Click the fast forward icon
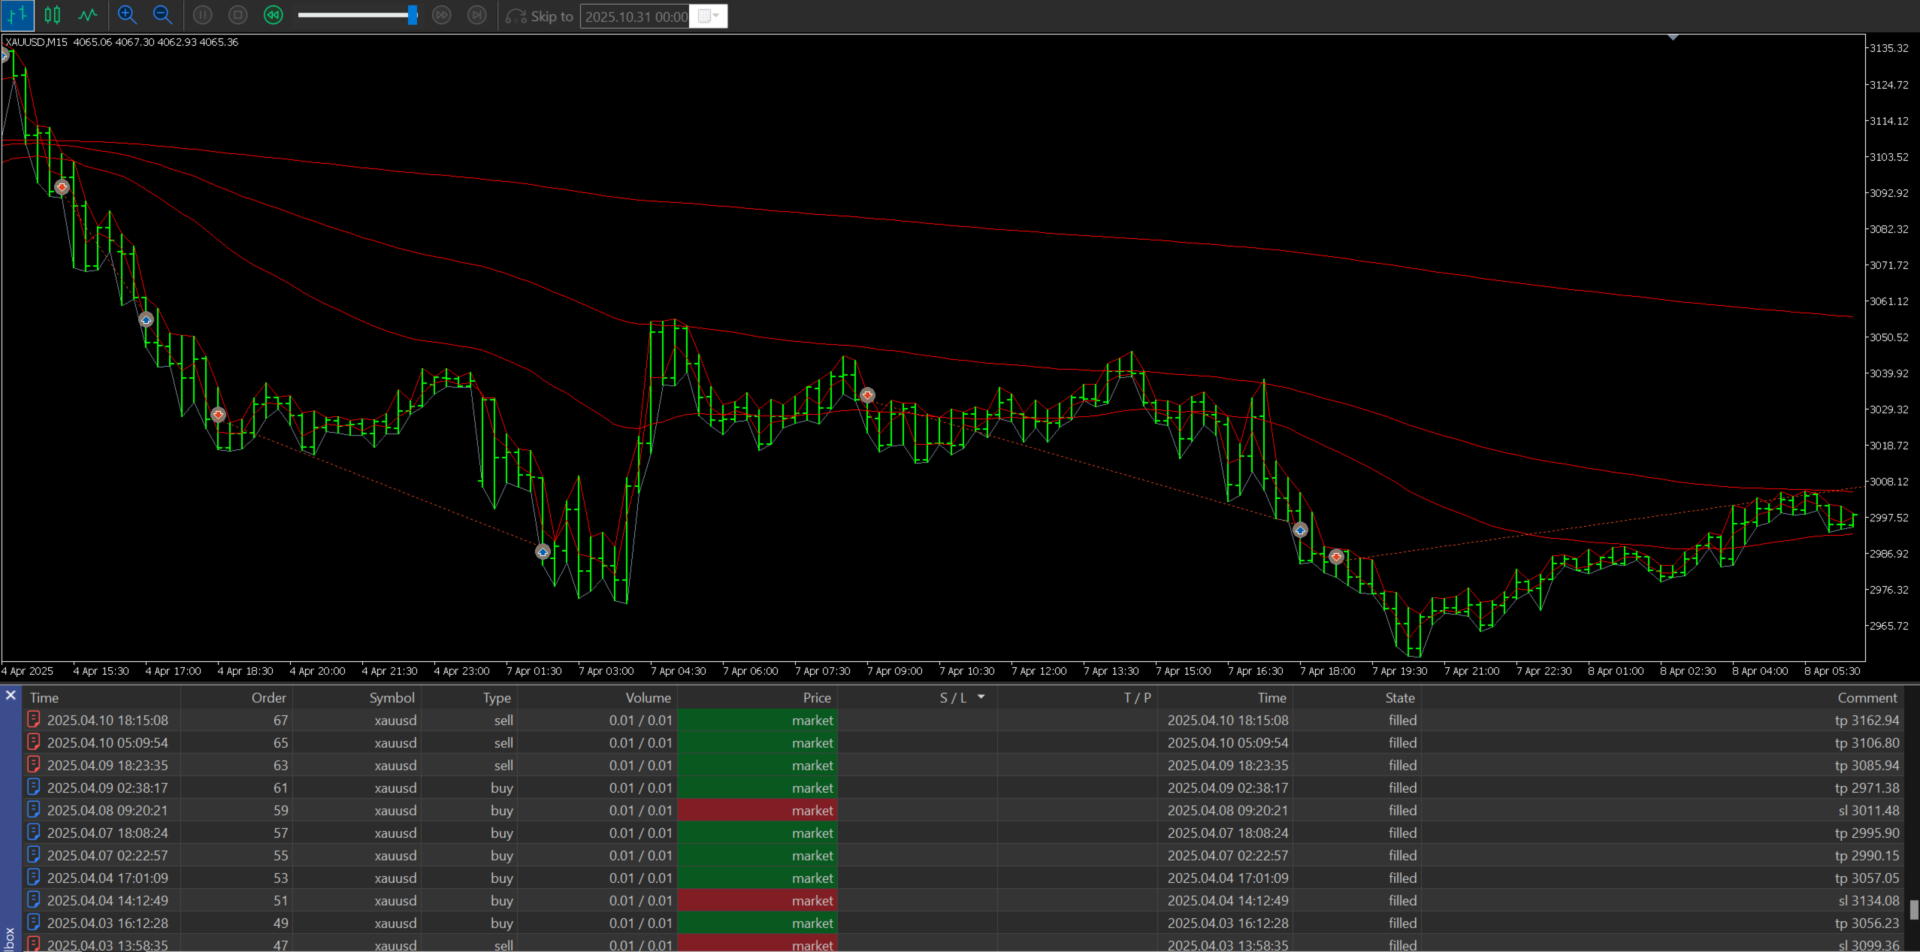 click(442, 15)
